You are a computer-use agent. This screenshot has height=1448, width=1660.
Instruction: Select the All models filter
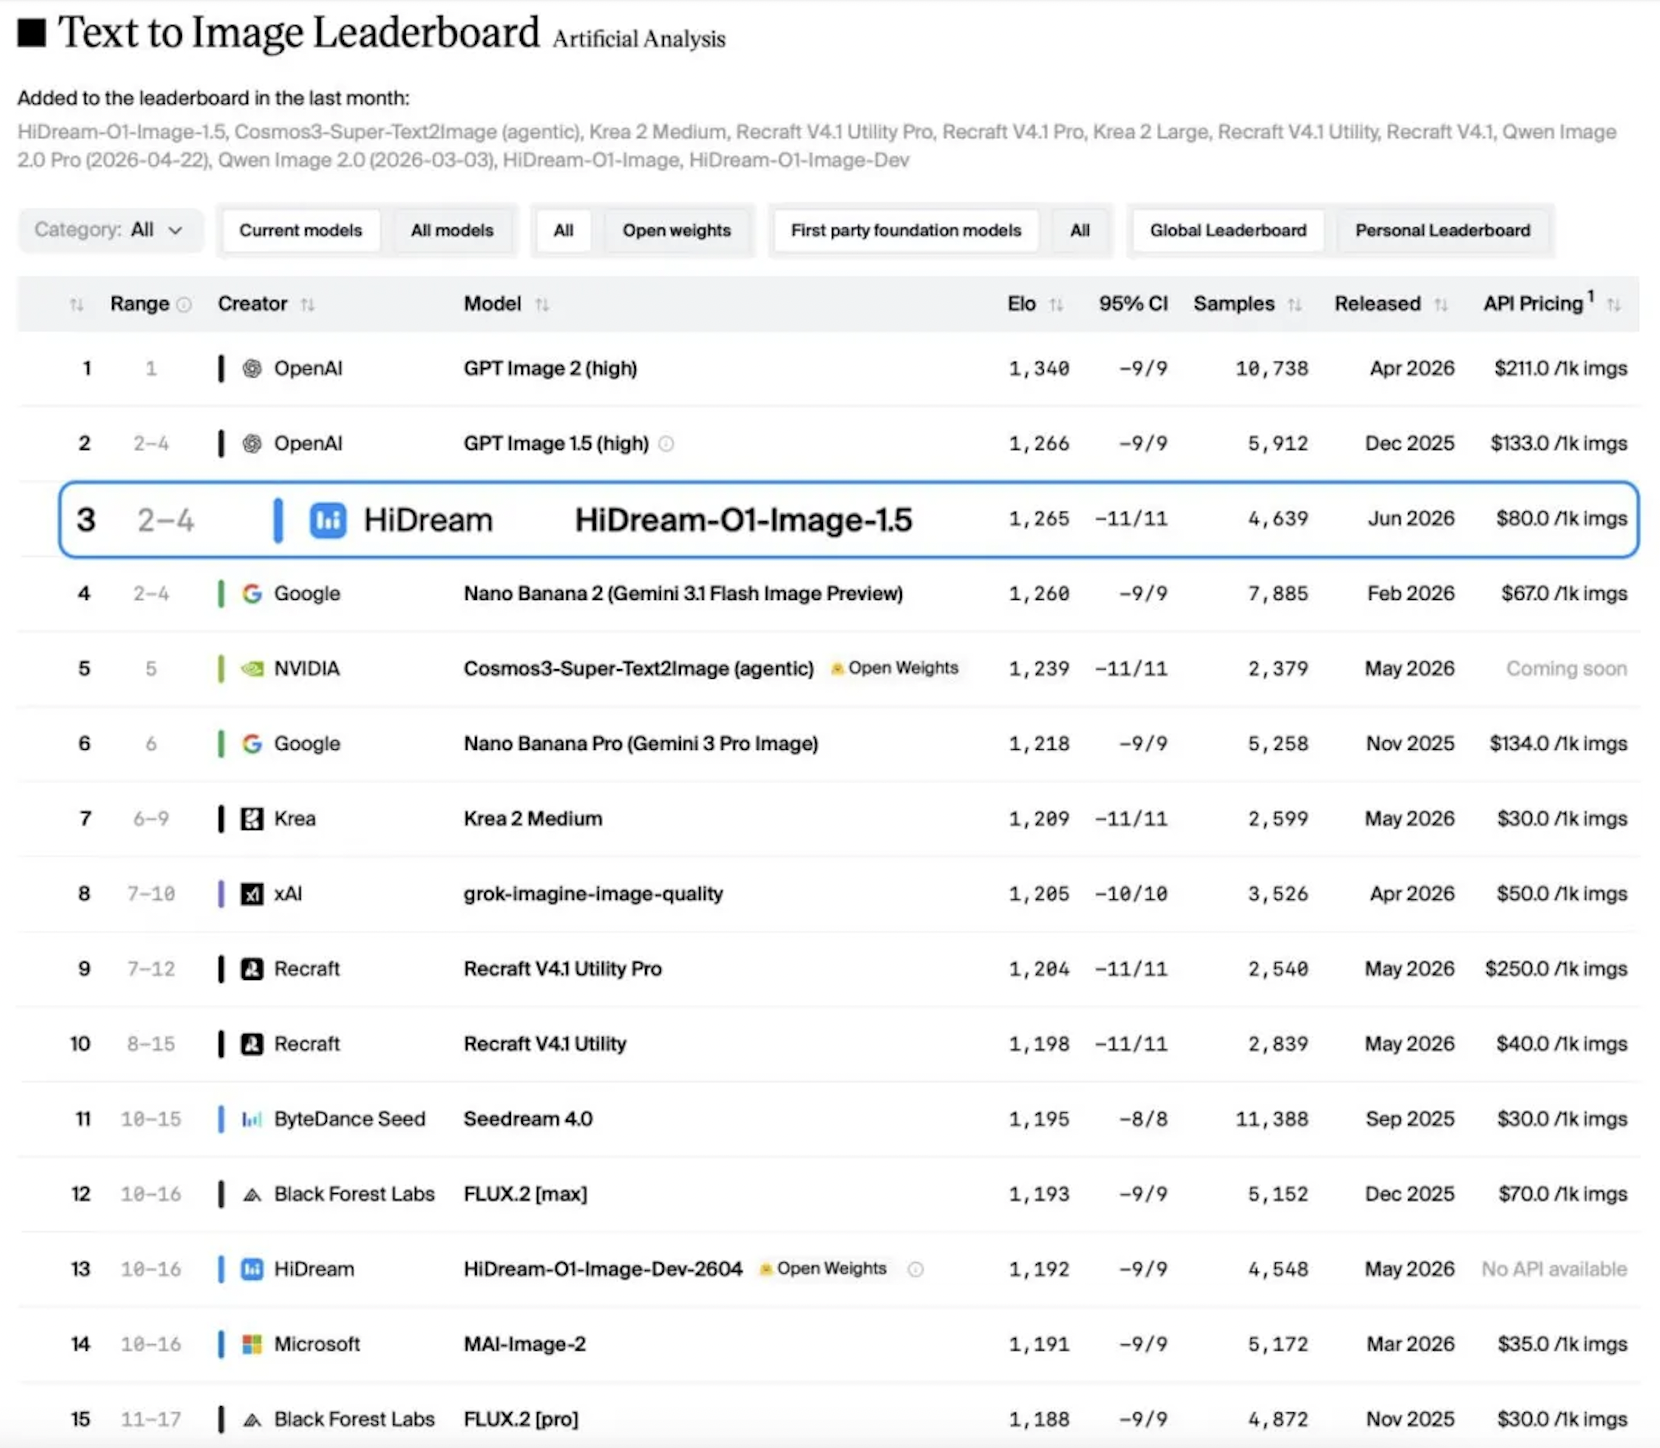click(452, 230)
